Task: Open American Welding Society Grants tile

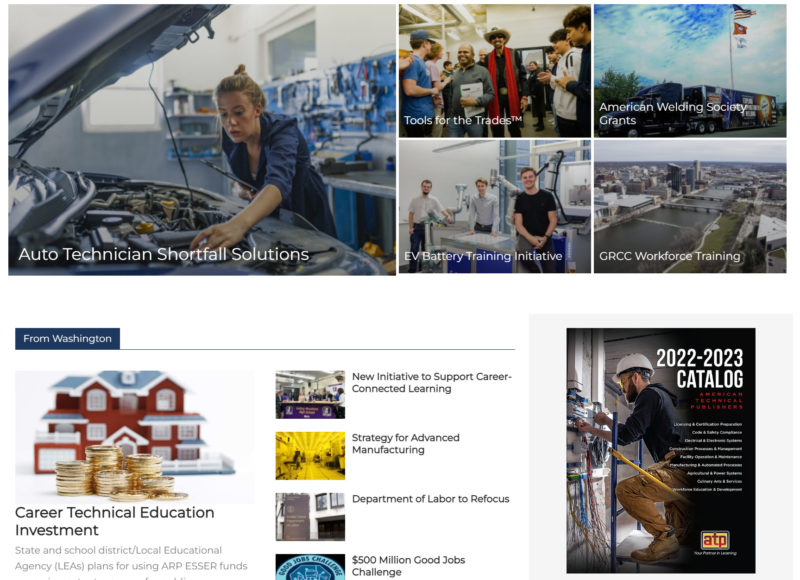Action: 690,71
